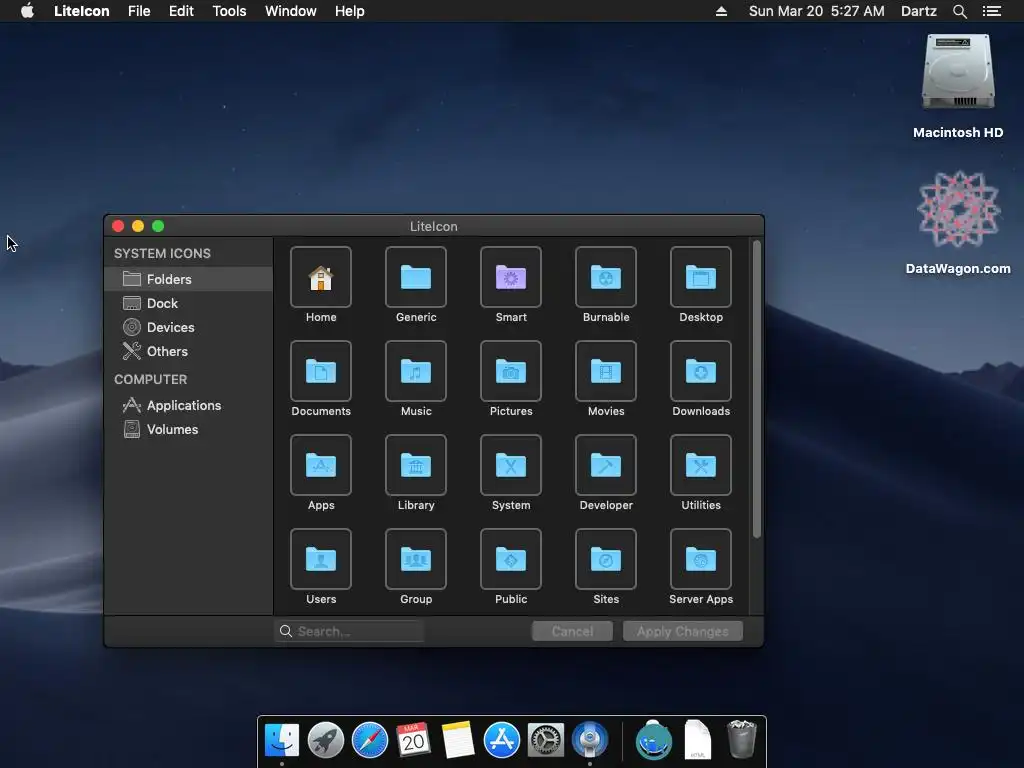The width and height of the screenshot is (1024, 768).
Task: Pick the Burnable folder icon
Action: click(x=606, y=277)
